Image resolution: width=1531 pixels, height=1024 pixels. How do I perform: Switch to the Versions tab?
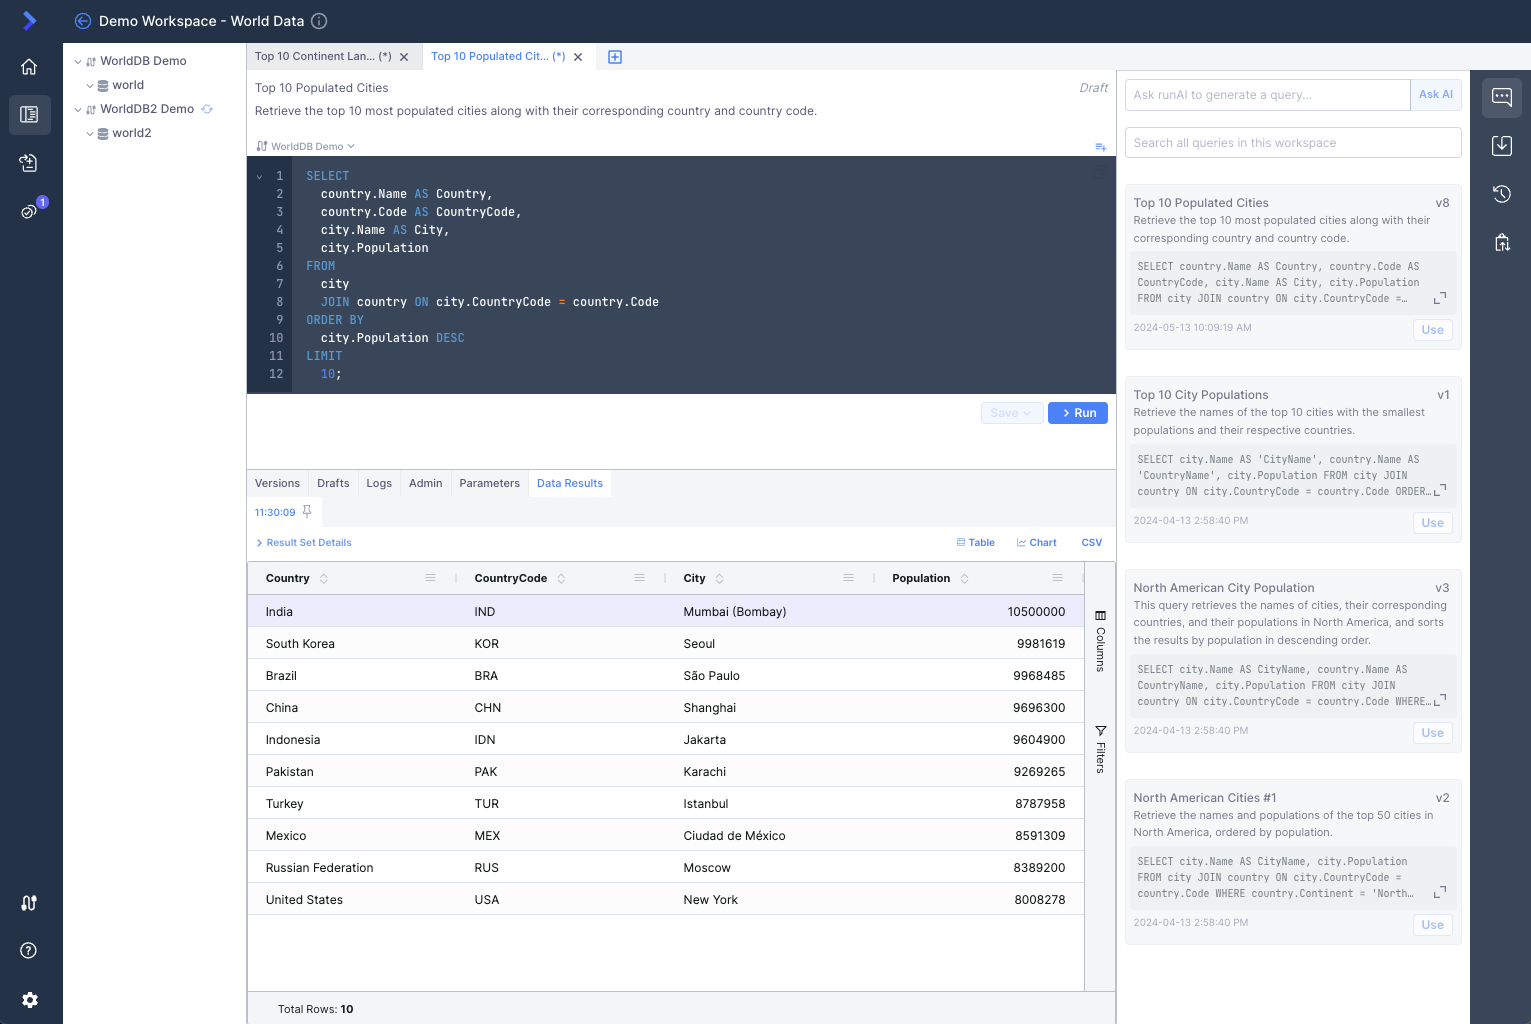pos(277,484)
